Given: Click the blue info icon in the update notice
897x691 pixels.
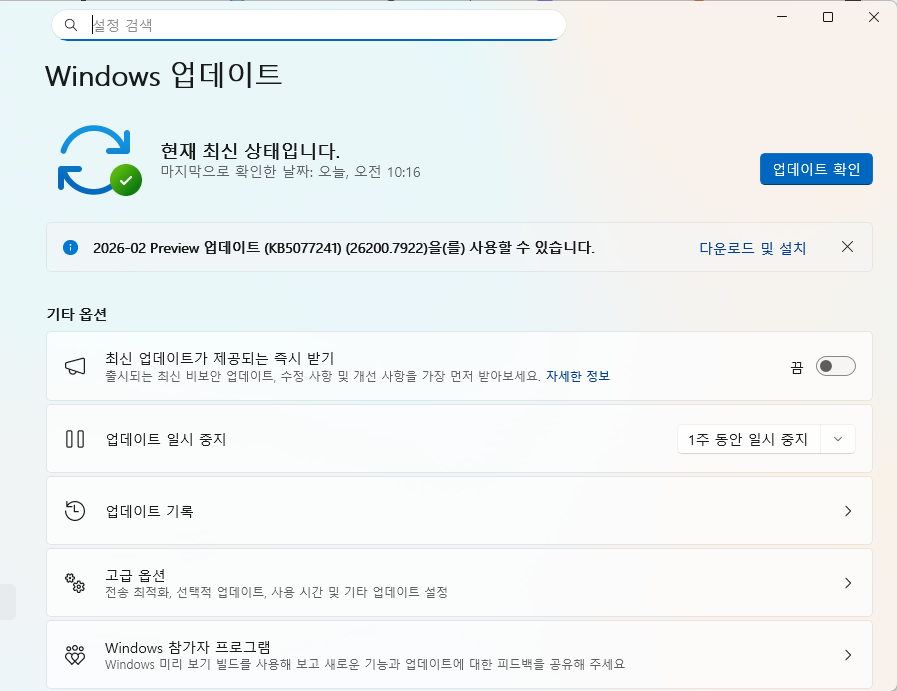Looking at the screenshot, I should pos(70,247).
